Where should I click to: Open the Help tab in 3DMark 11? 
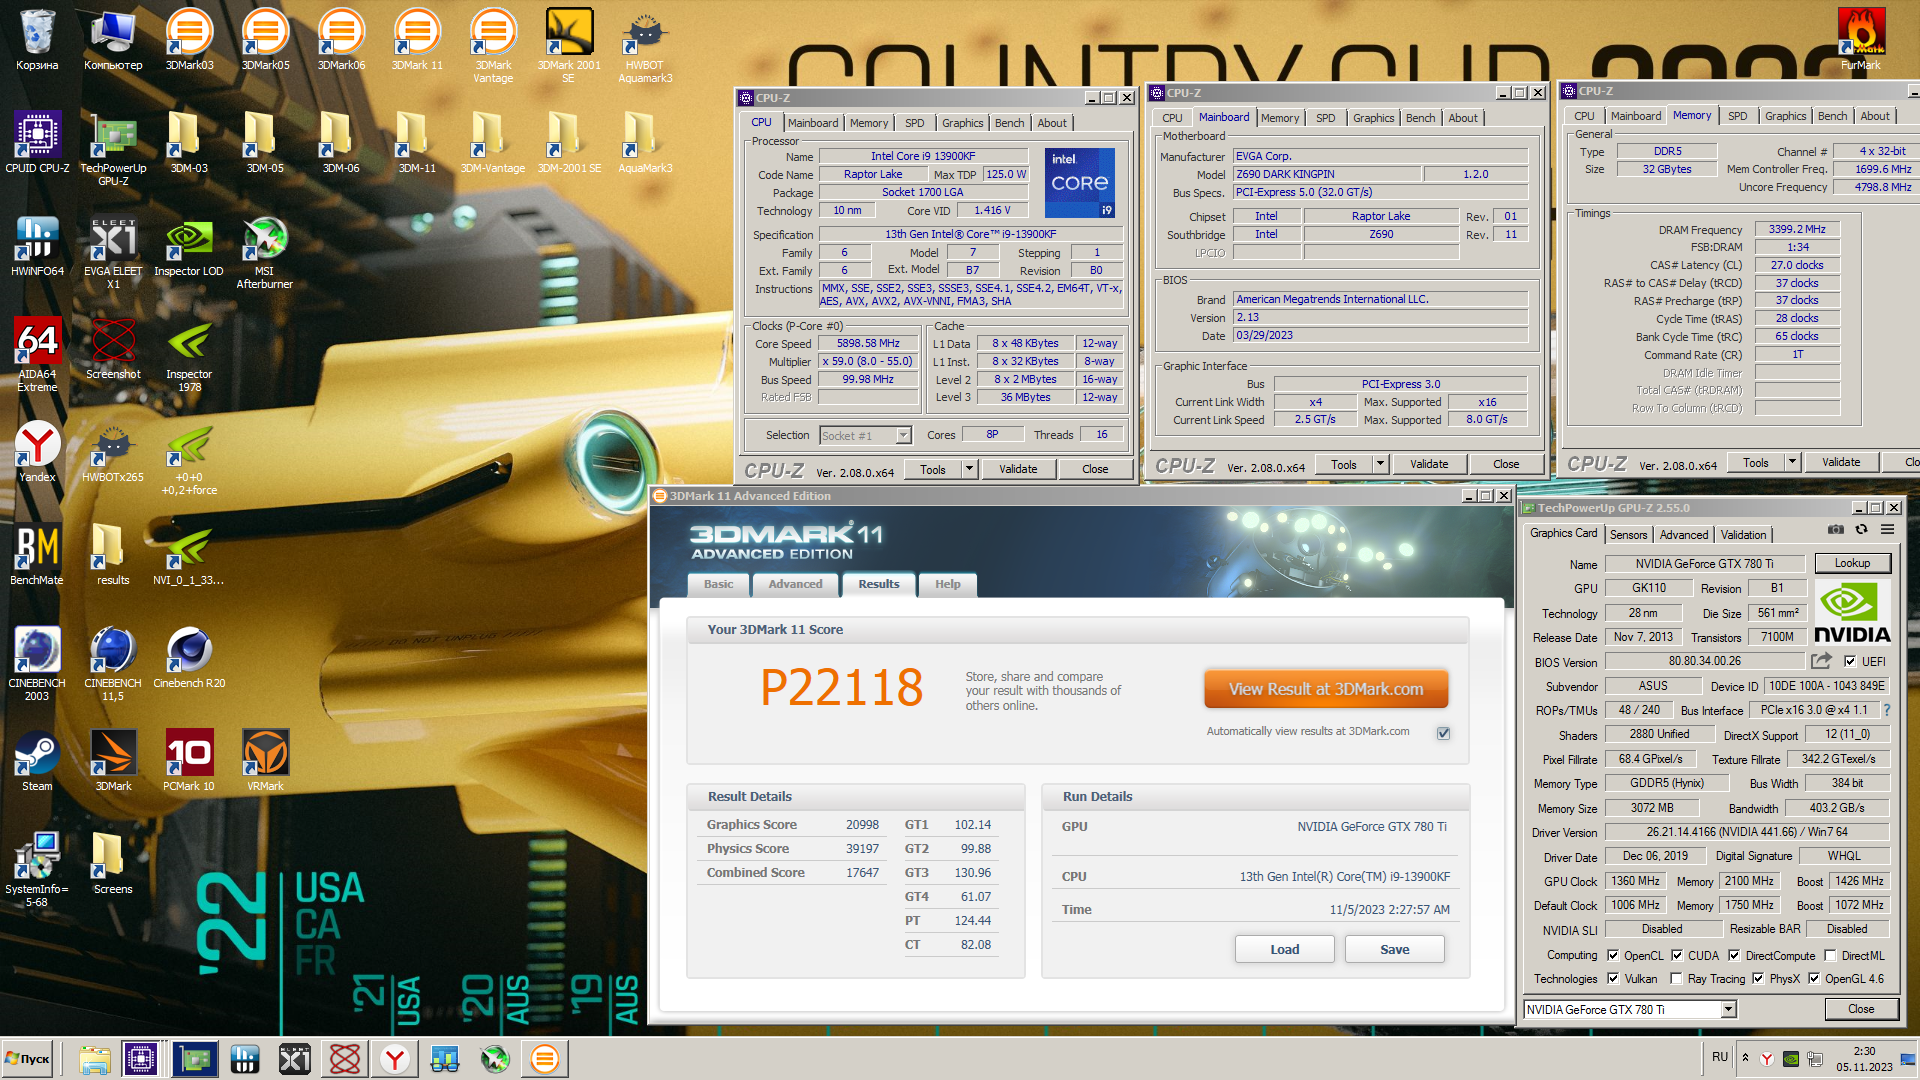click(947, 584)
